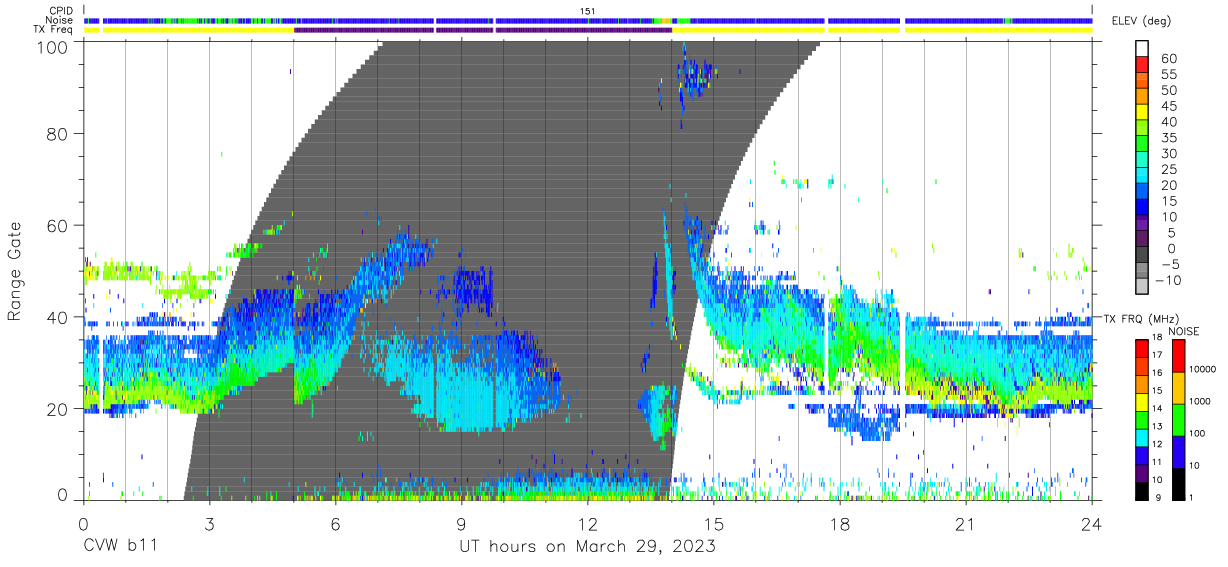Image resolution: width=1228 pixels, height=567 pixels.
Task: Click the x-axis hour tick "6"
Action: tap(335, 524)
